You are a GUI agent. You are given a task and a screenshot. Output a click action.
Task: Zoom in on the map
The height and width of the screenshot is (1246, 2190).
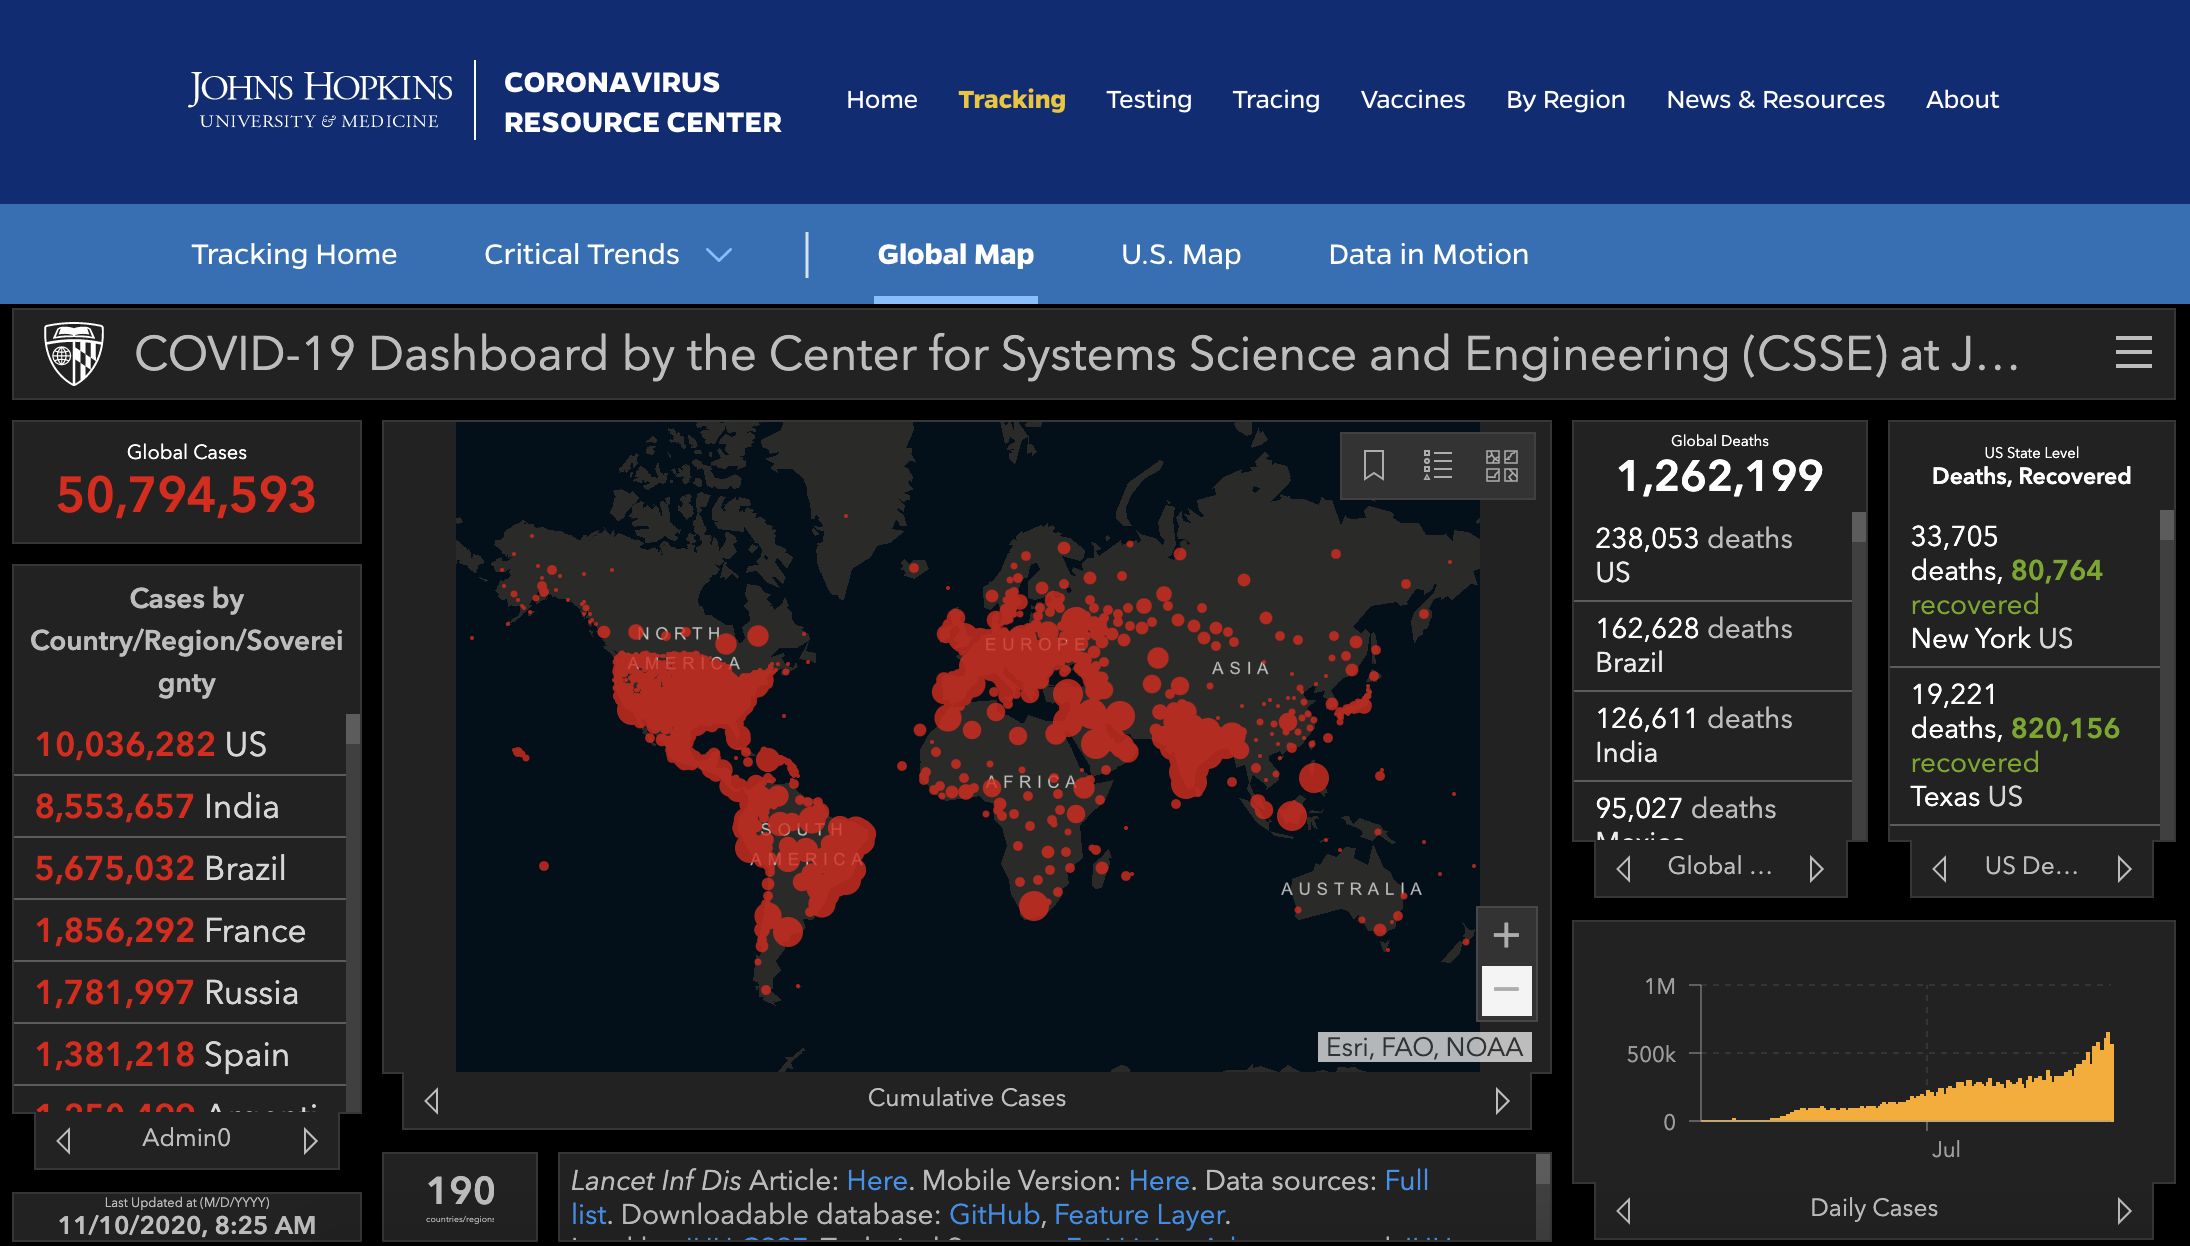(x=1506, y=935)
